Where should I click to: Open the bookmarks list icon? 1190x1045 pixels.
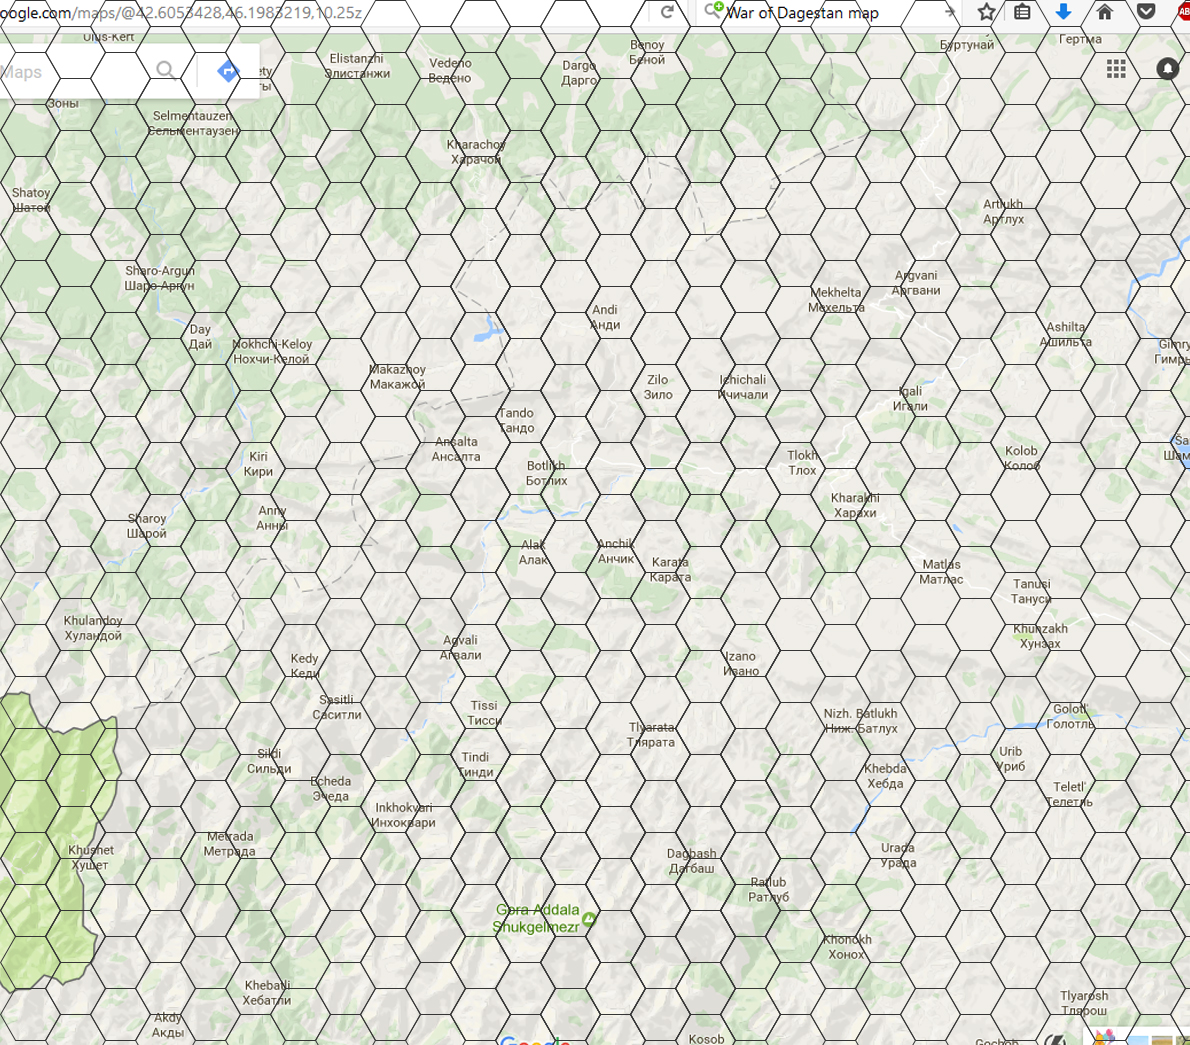[x=1022, y=12]
